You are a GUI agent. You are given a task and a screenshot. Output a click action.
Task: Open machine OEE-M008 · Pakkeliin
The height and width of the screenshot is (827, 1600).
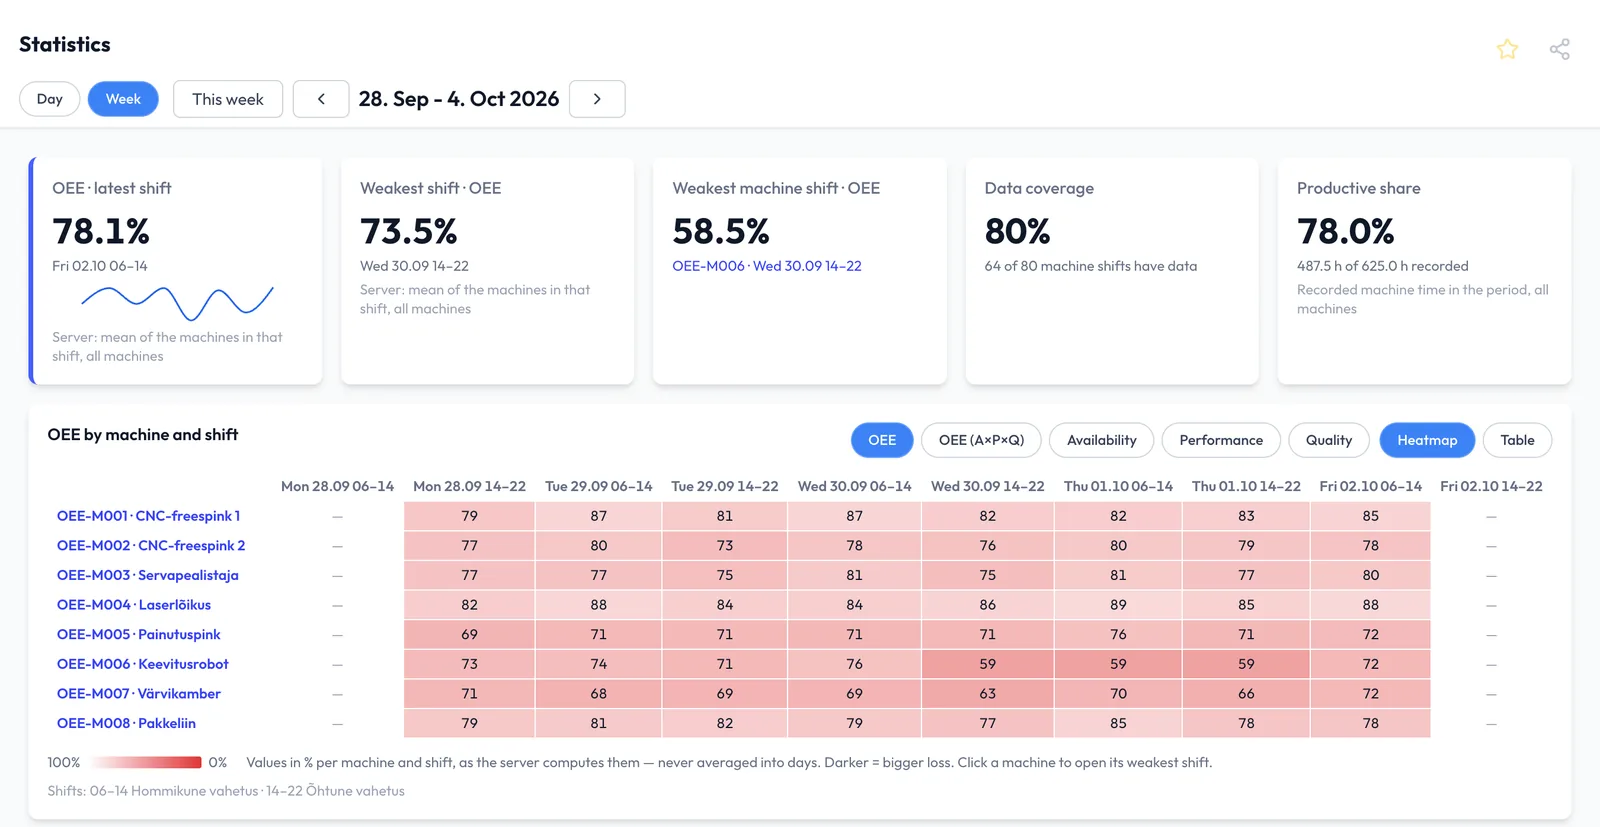coord(126,723)
